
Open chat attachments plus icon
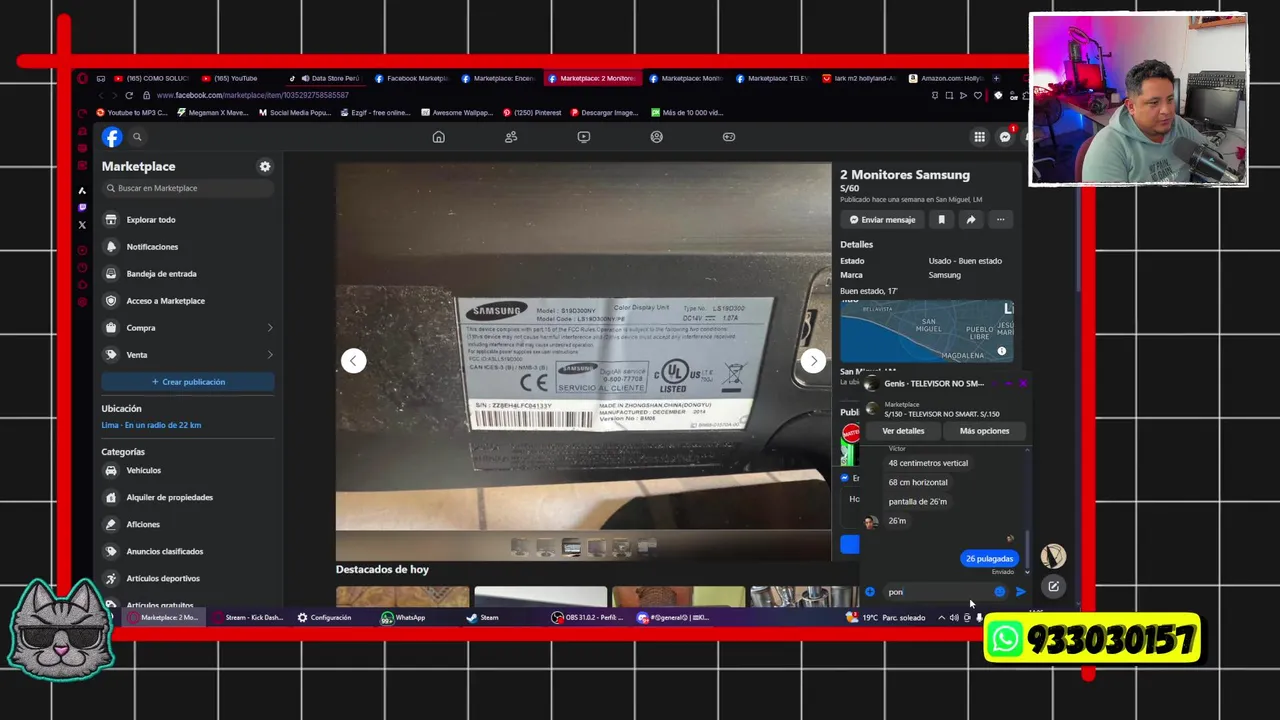870,592
